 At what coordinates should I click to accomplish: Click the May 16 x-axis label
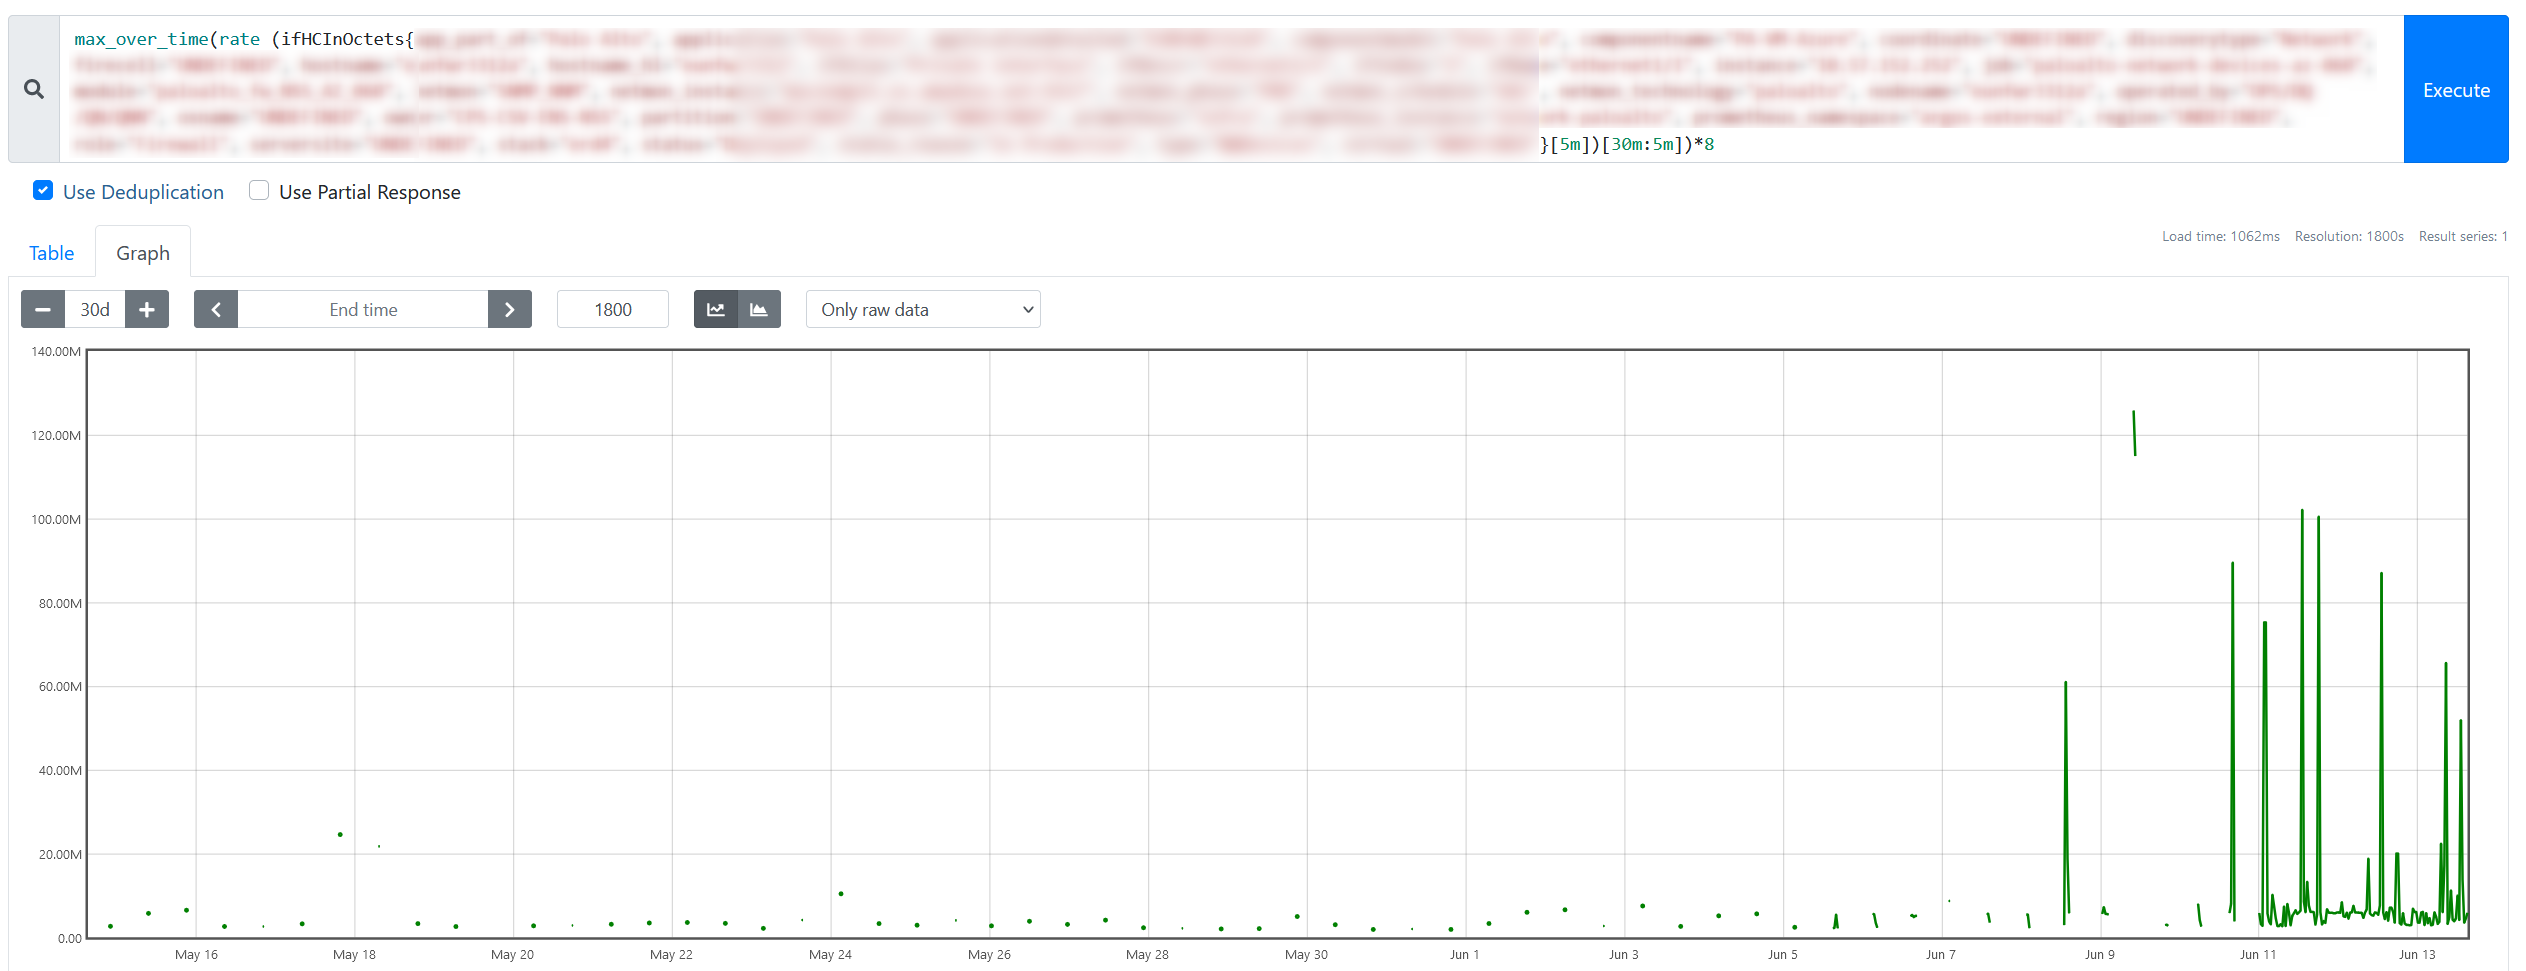tap(196, 954)
